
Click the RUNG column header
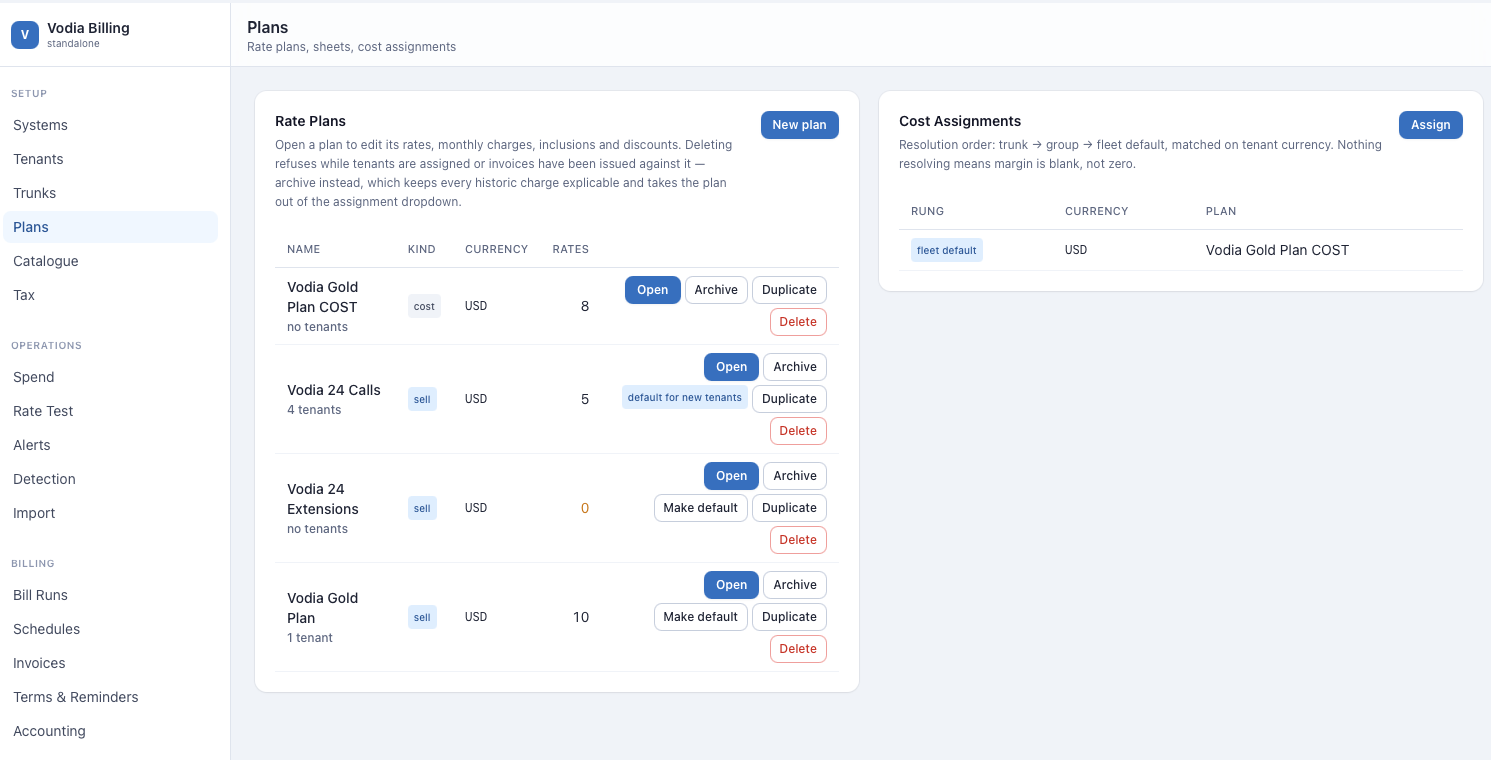(928, 211)
